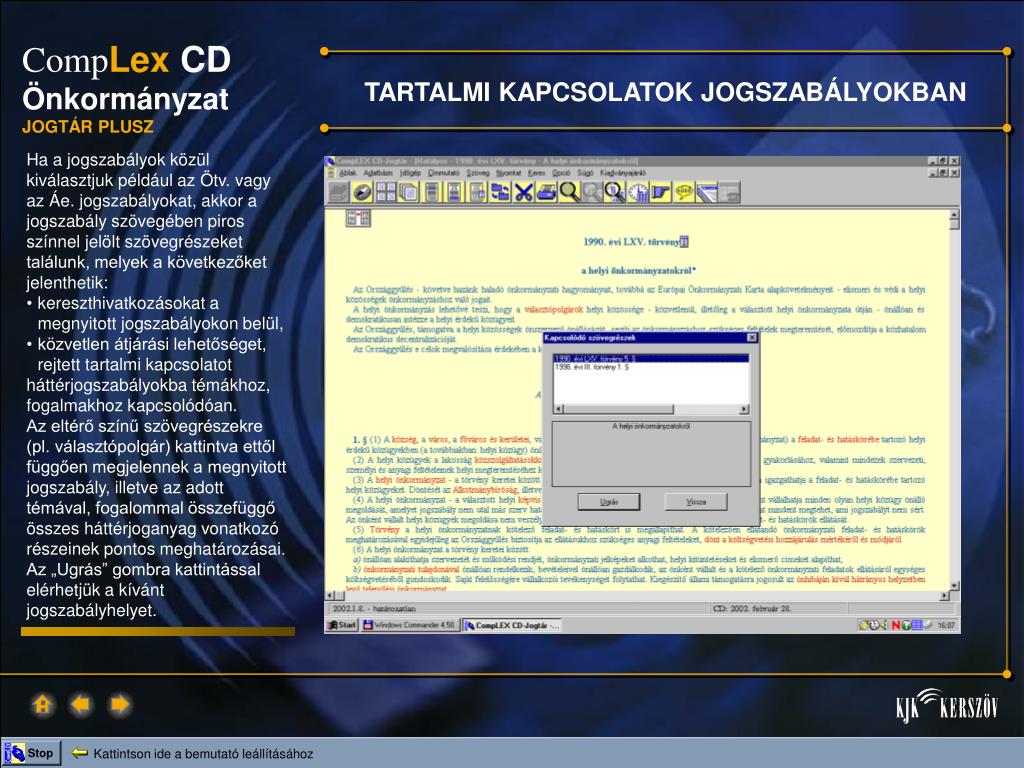This screenshot has height=768, width=1024.
Task: Click the document horizontal scroll-left arrow
Action: [330, 596]
